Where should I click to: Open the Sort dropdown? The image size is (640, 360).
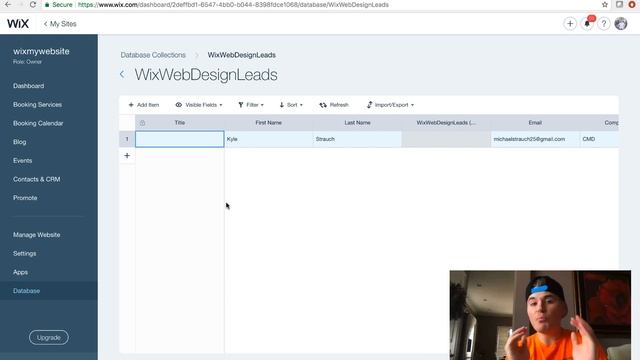coord(291,105)
